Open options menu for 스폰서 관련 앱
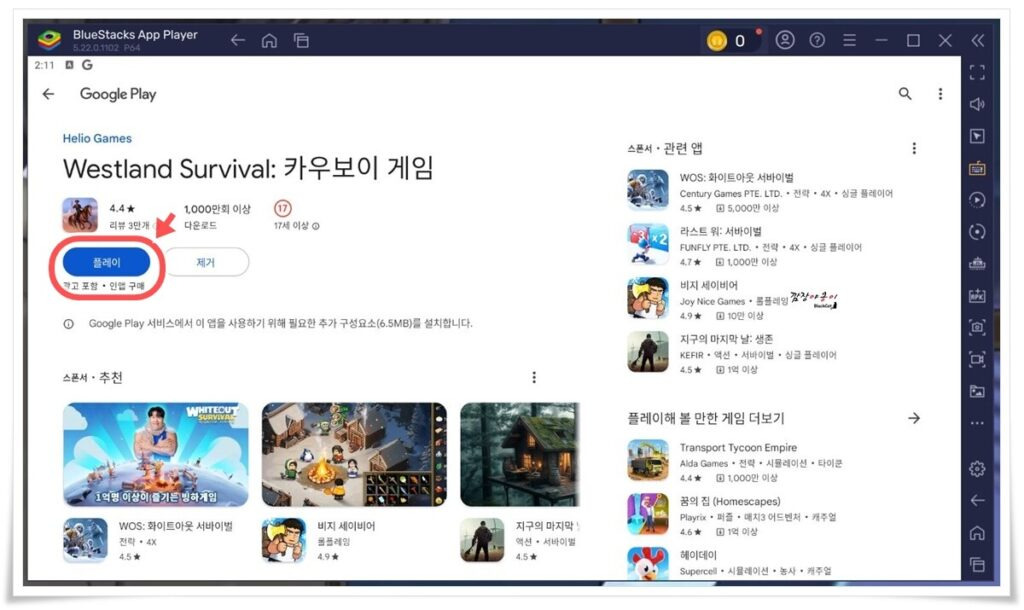 tap(914, 148)
